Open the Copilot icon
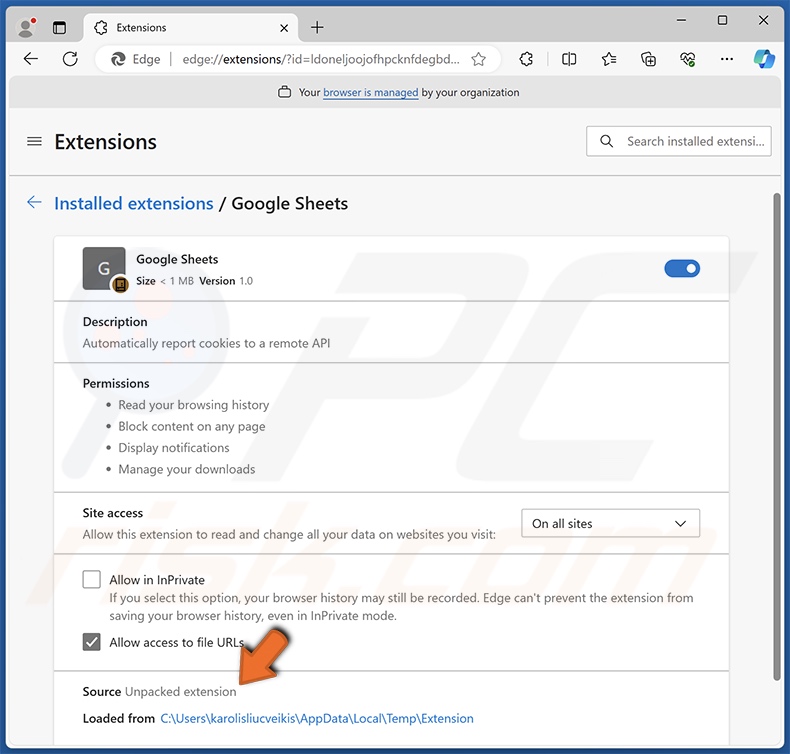Screen dimensions: 790x754 click(764, 59)
